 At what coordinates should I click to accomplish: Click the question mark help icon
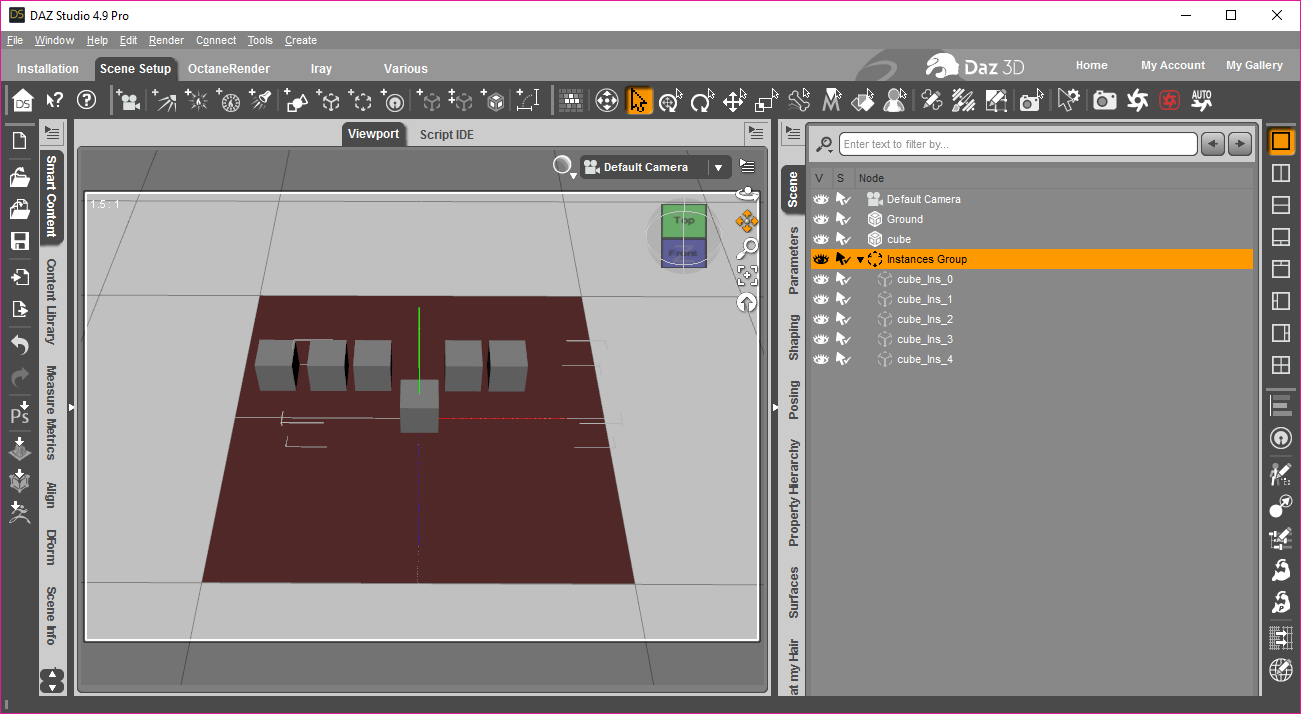point(86,100)
